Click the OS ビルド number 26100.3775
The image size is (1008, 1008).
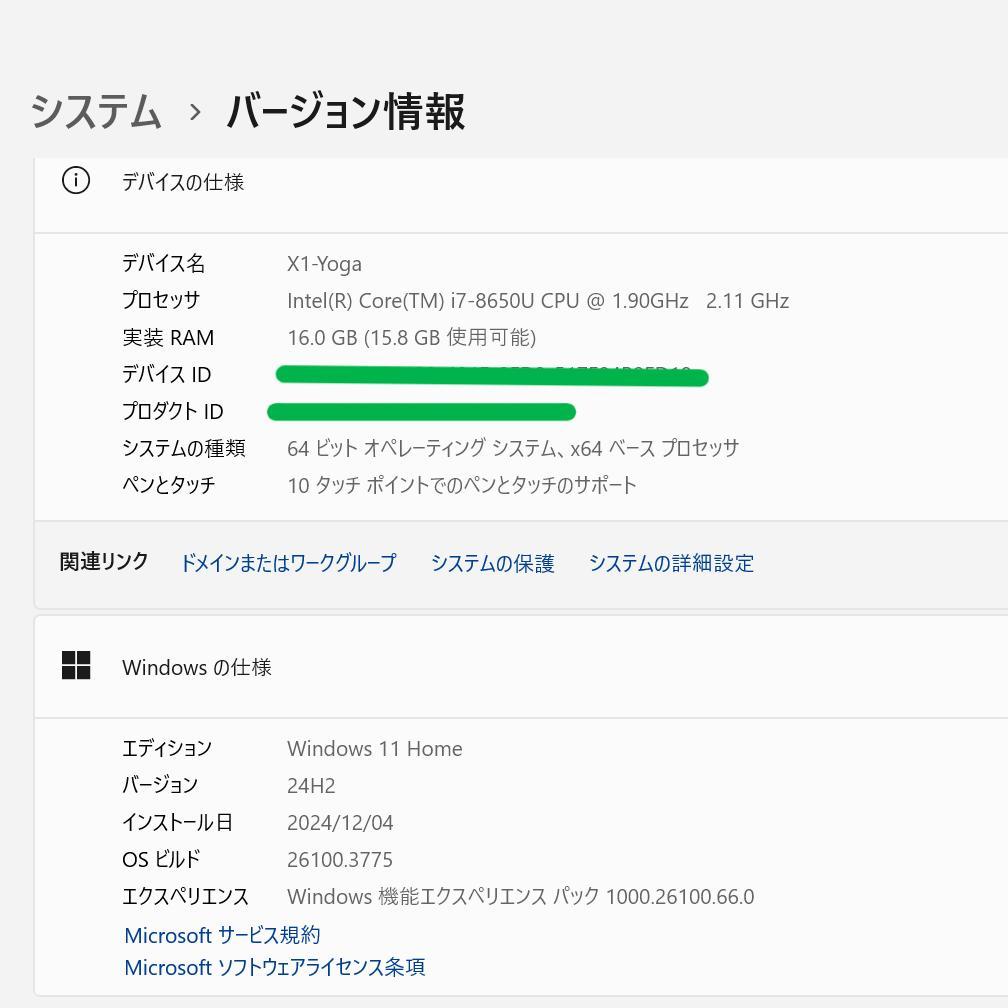coord(341,859)
